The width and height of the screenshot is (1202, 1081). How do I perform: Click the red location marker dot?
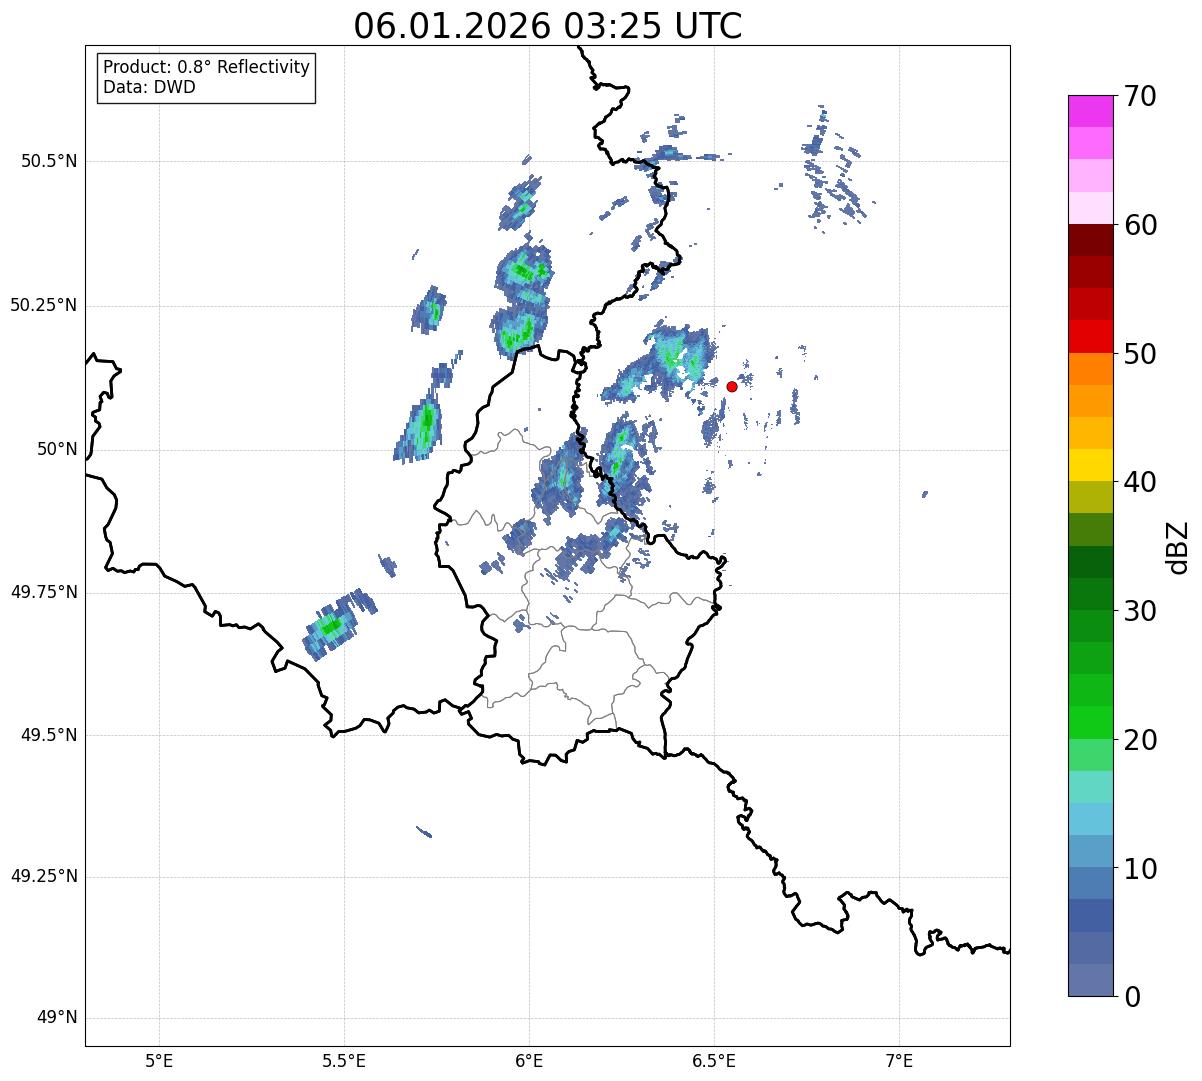732,386
